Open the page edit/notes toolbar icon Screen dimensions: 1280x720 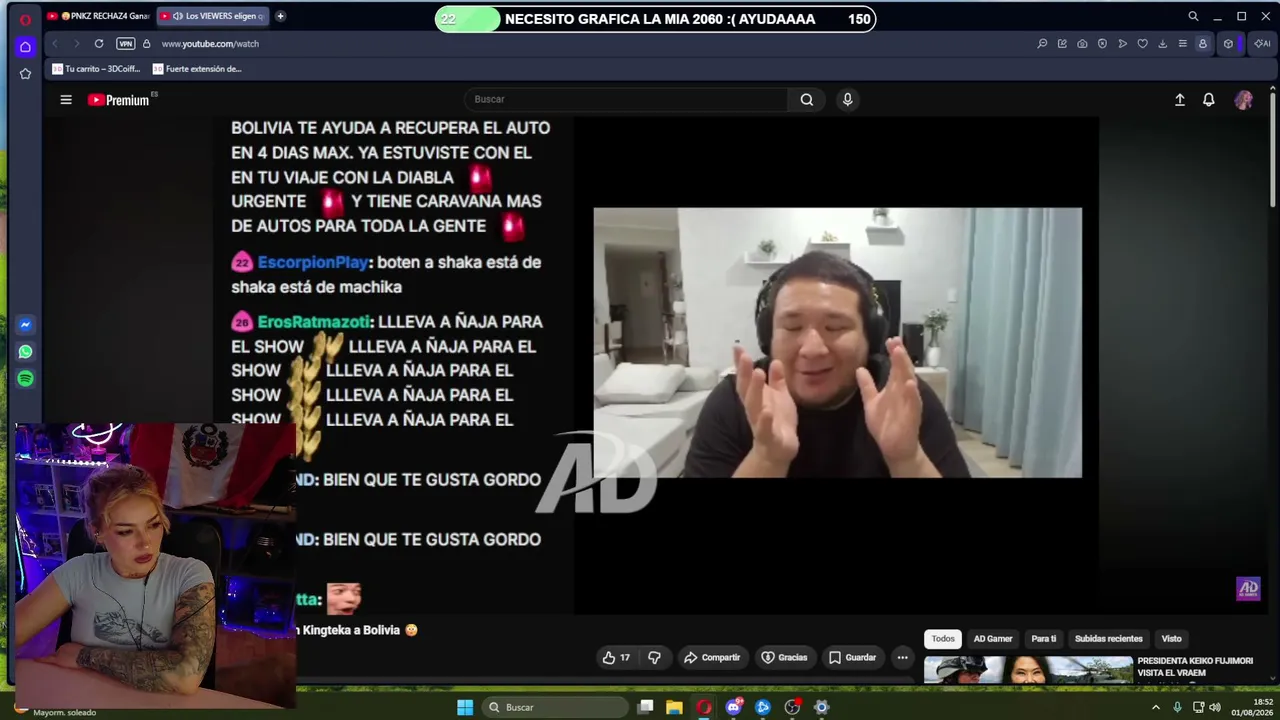tap(1062, 44)
